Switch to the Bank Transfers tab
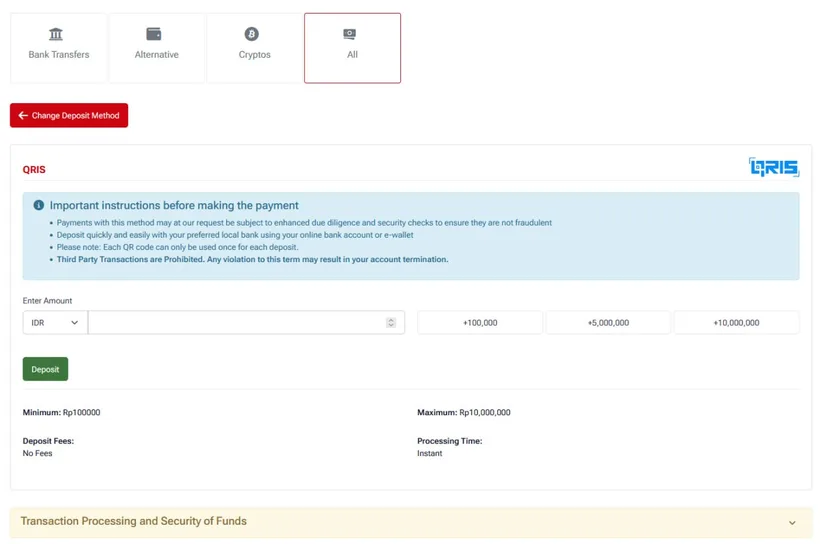The width and height of the screenshot is (820, 544). [x=59, y=48]
